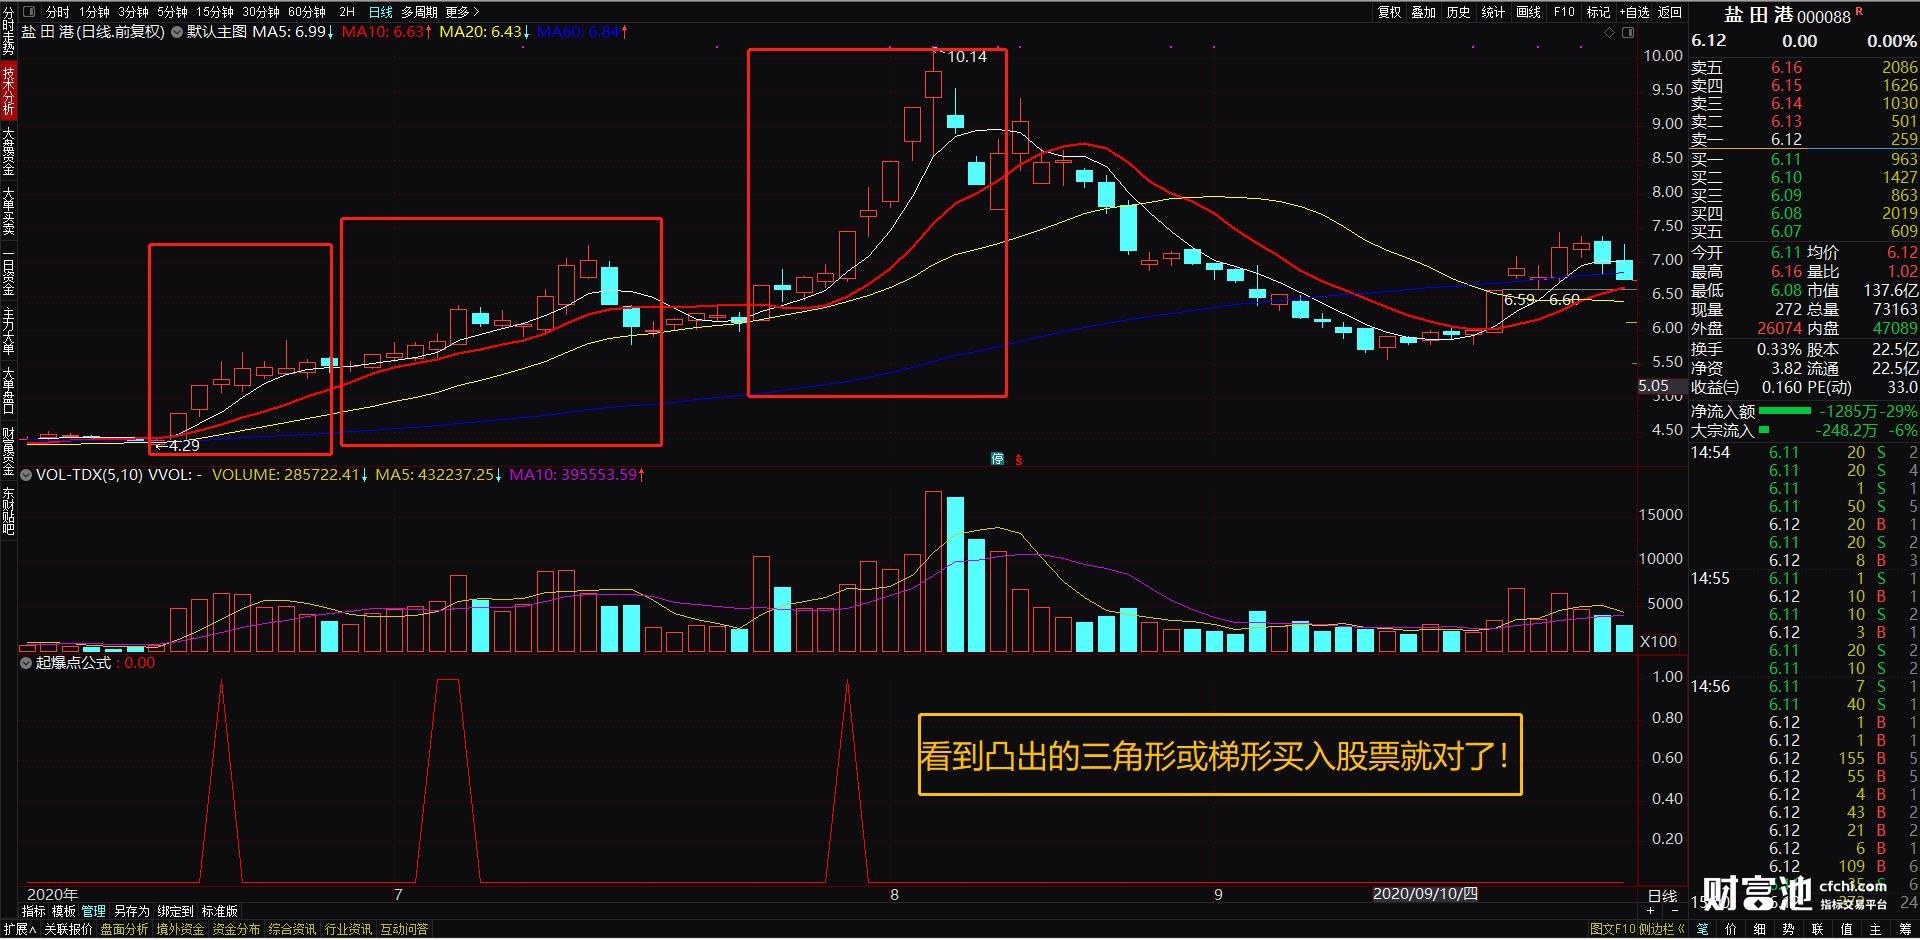Viewport: 1920px width, 940px height.
Task: Open the 统计 statistics menu
Action: (x=1494, y=12)
